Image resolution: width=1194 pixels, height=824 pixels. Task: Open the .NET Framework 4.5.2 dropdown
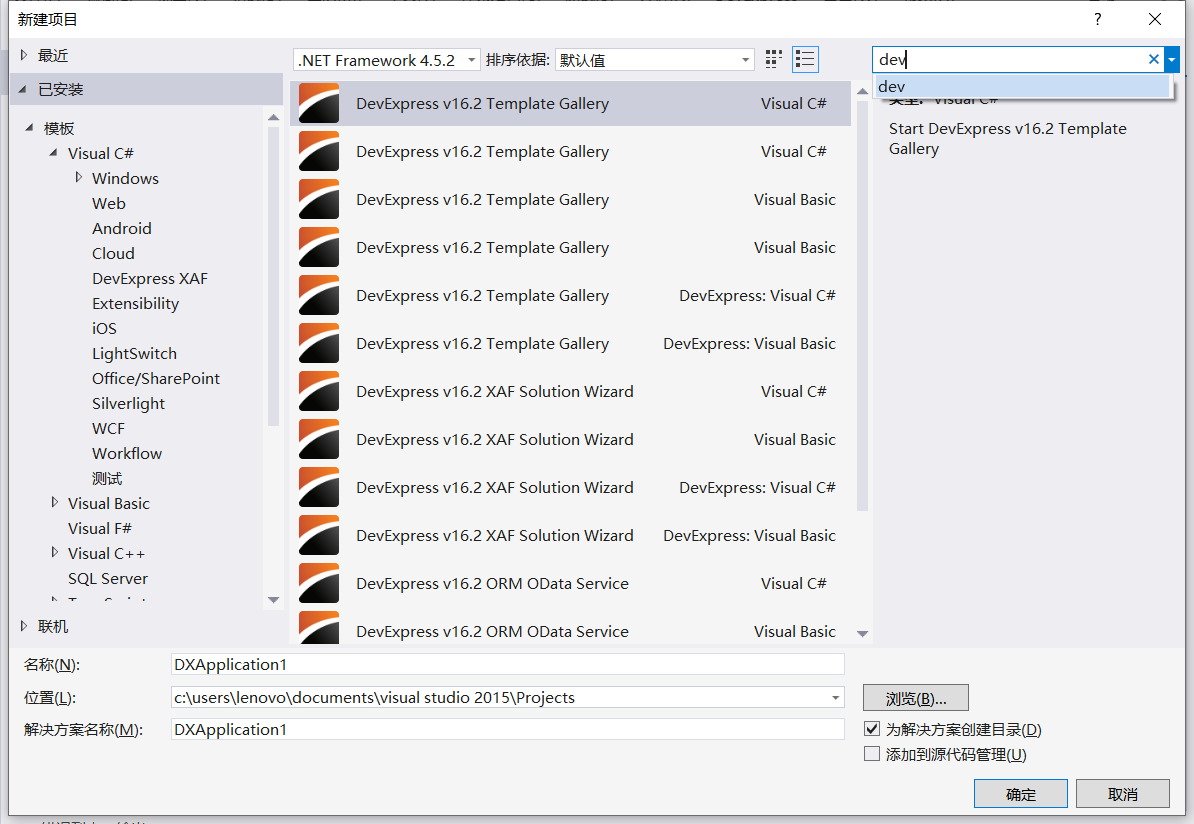(387, 60)
